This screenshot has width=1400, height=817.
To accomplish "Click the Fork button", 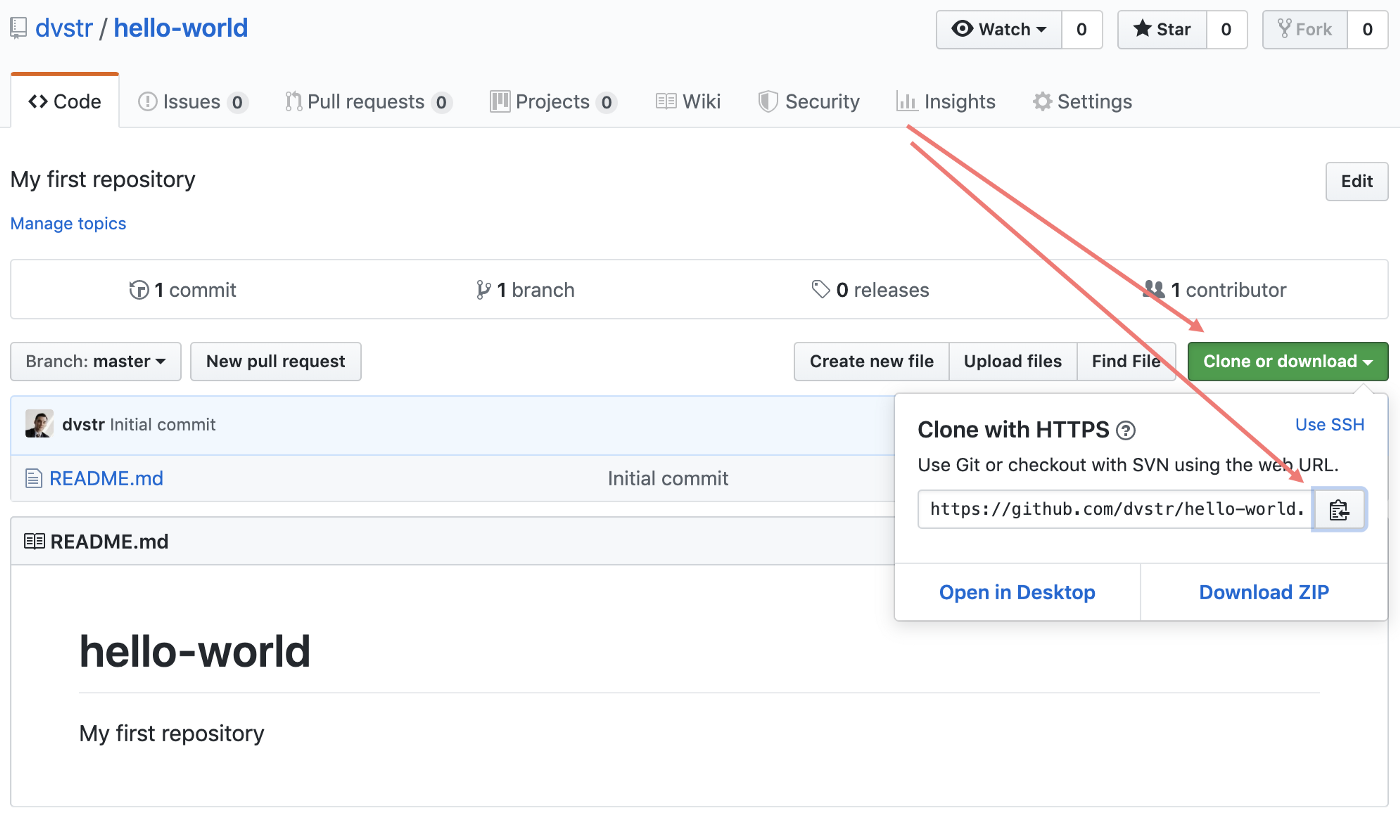I will [x=1305, y=29].
